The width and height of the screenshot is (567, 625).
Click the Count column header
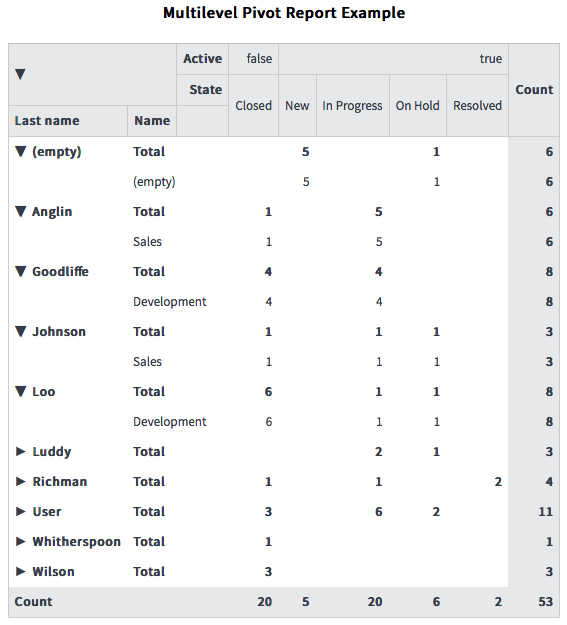(534, 90)
